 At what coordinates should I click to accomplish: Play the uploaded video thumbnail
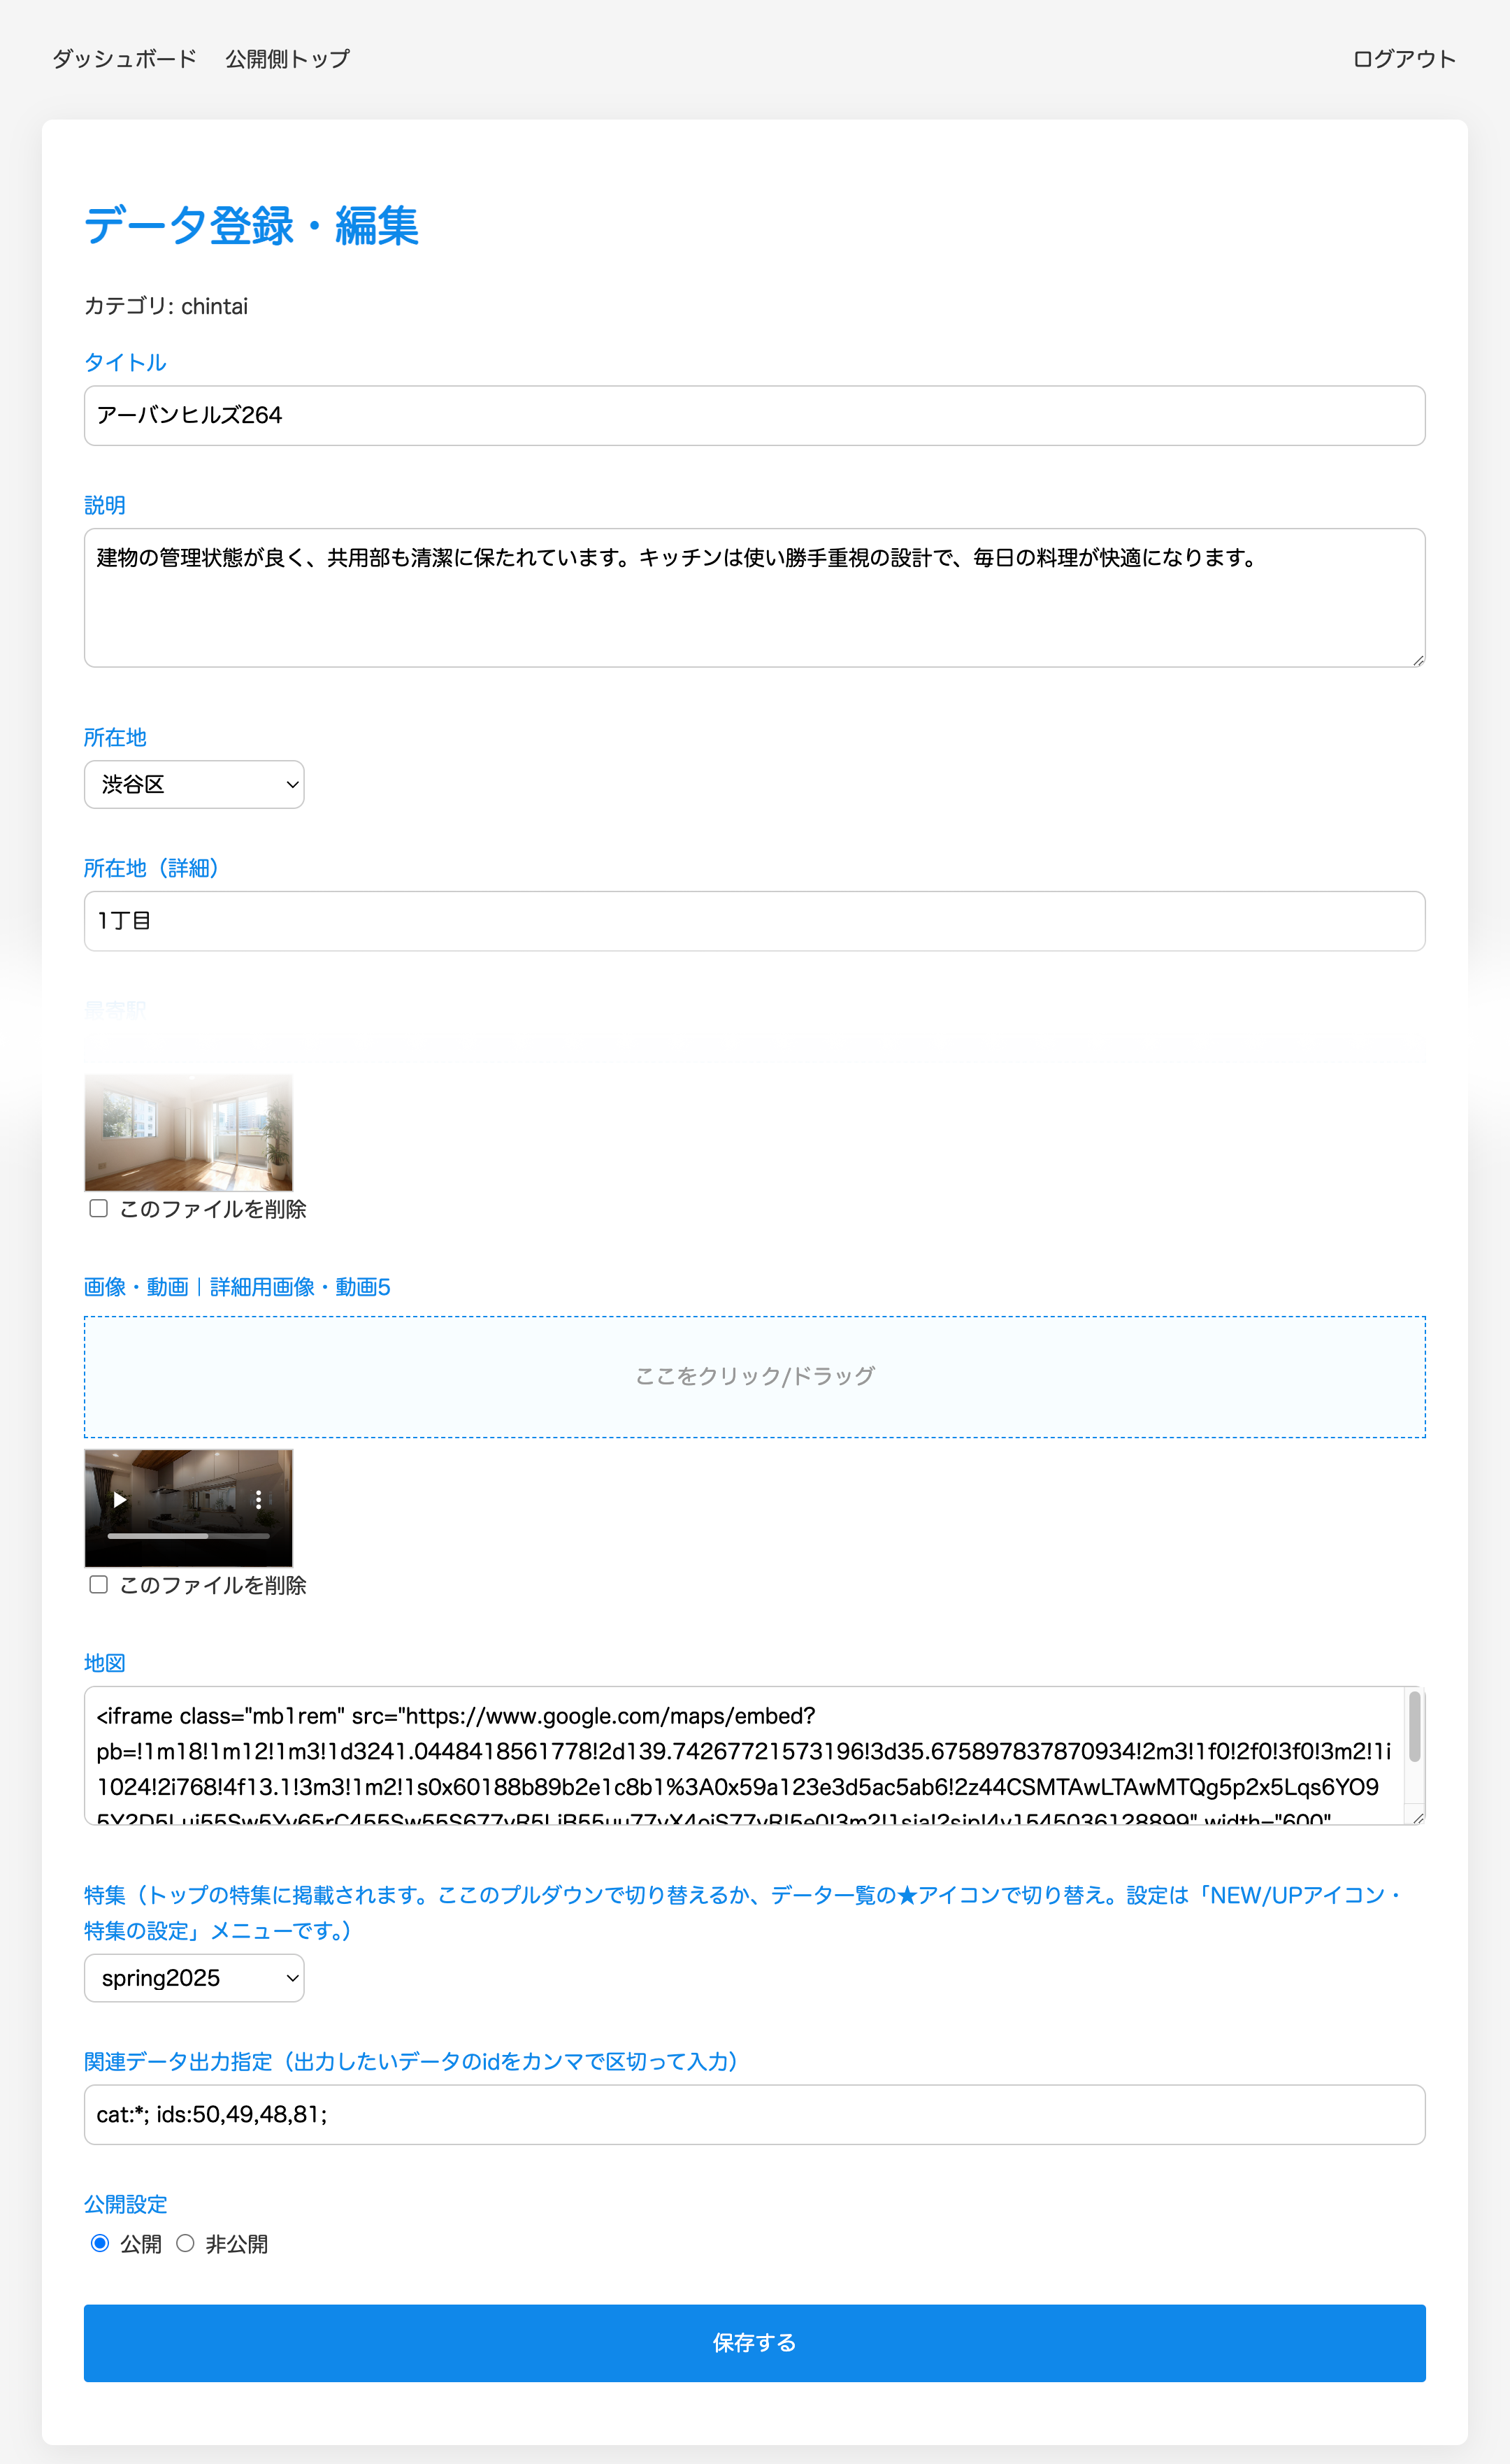[120, 1499]
